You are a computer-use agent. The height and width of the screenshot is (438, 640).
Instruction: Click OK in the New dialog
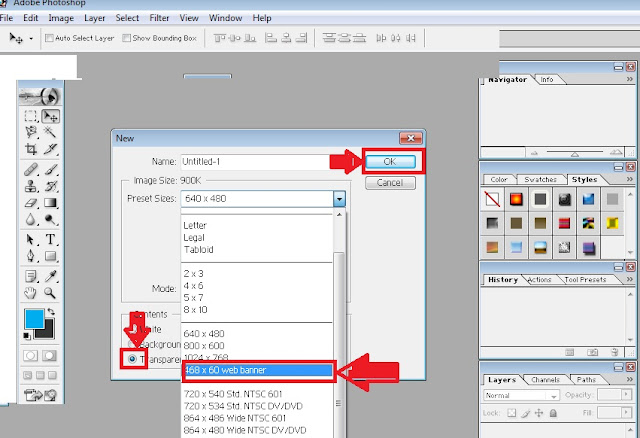pyautogui.click(x=390, y=162)
